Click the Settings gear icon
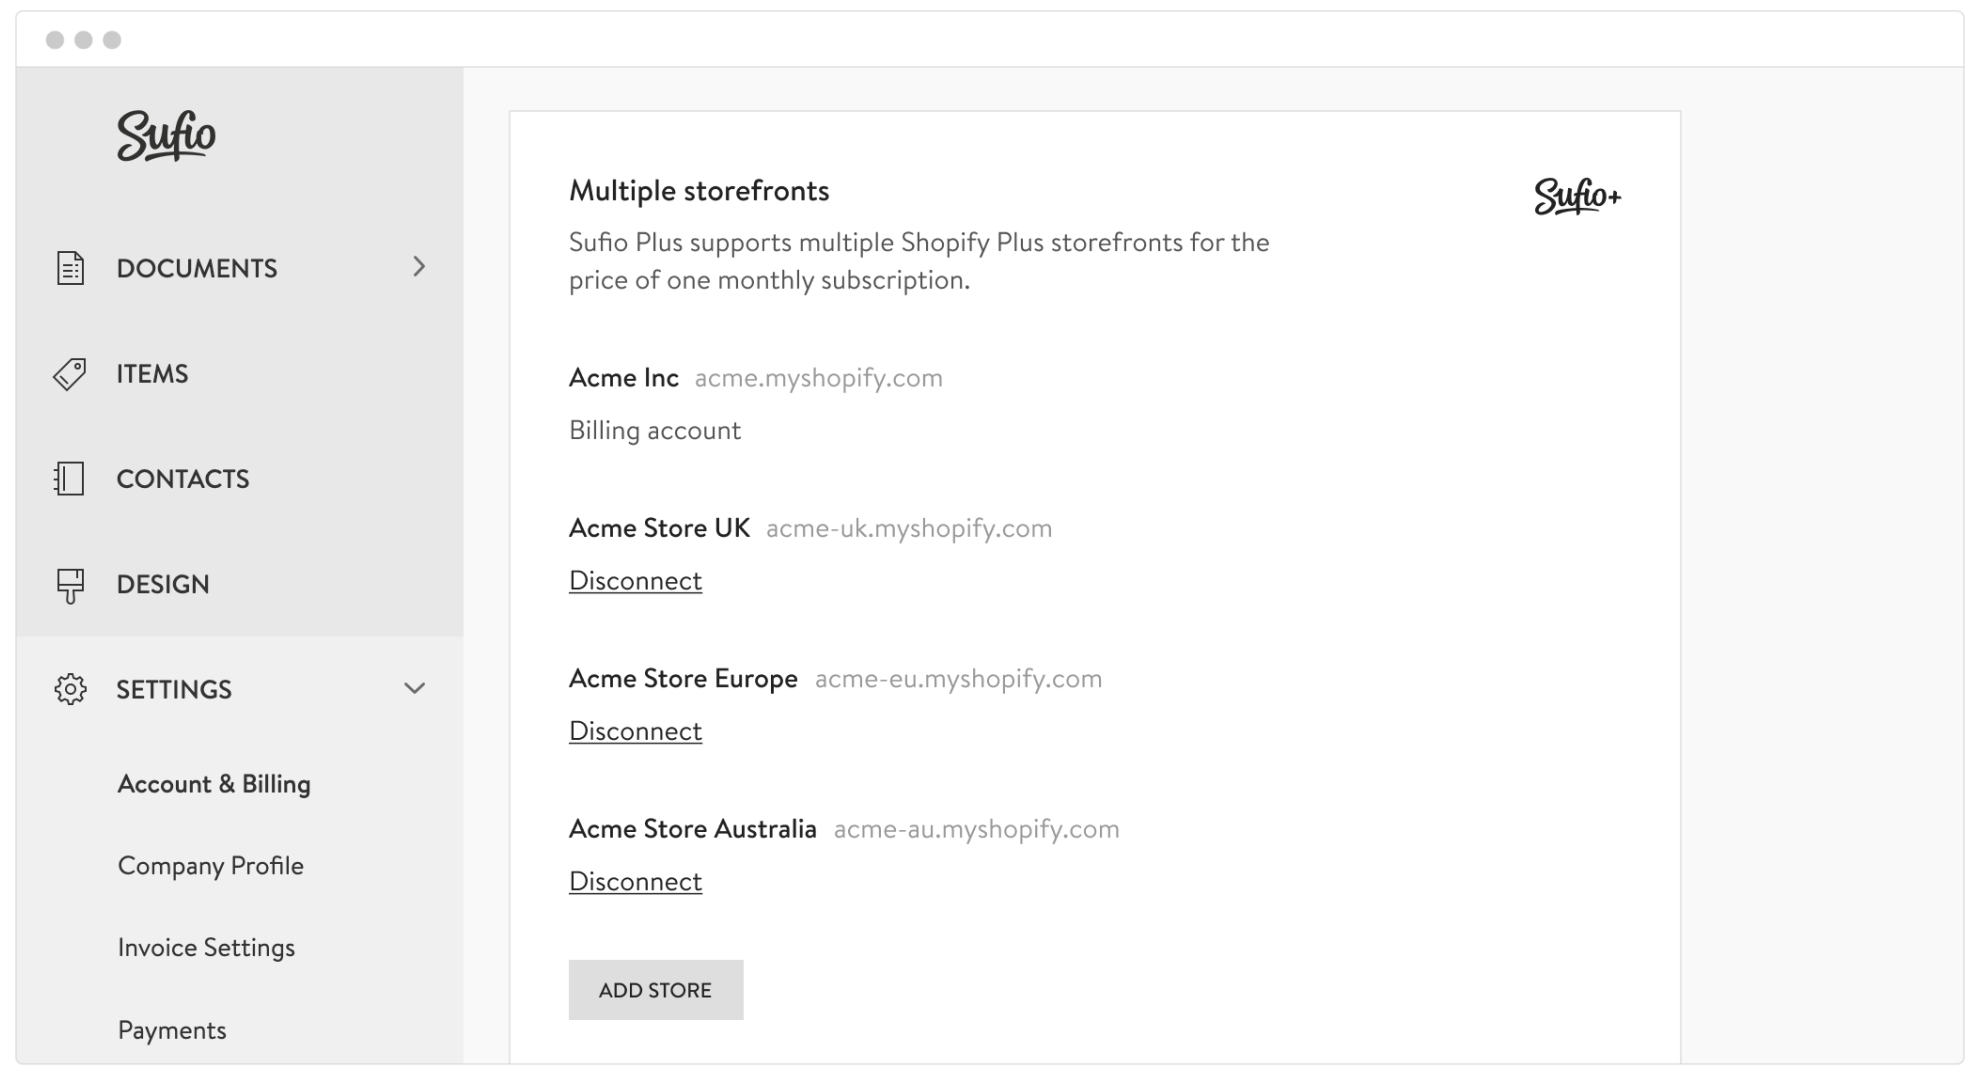 [x=70, y=689]
